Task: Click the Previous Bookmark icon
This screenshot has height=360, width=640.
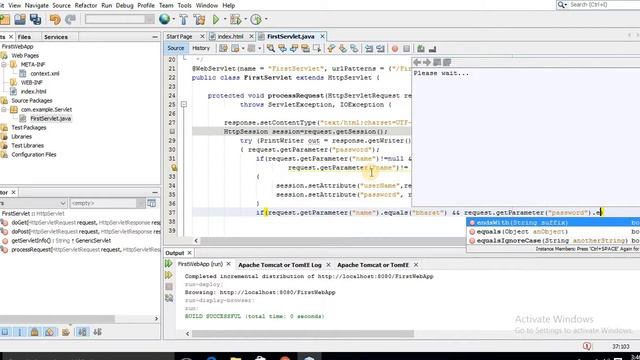Action: [331, 49]
